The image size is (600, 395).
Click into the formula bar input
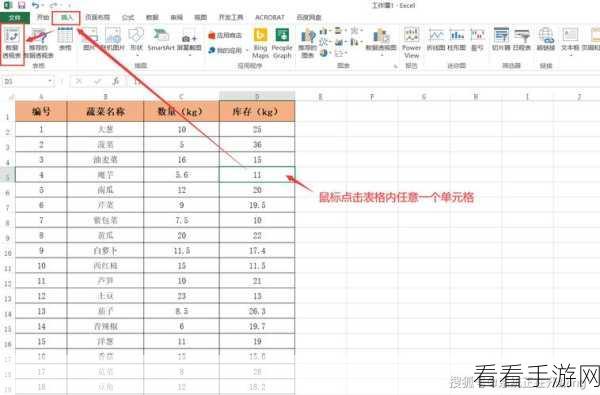[364, 81]
